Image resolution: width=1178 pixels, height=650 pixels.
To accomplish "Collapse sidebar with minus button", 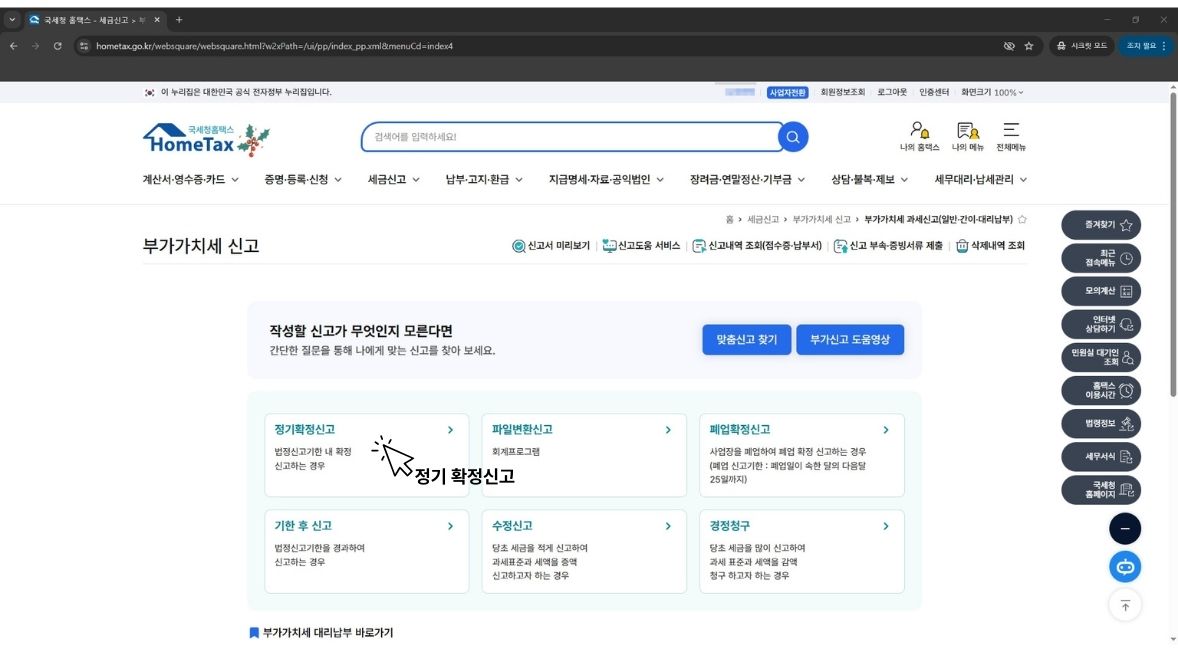I will tap(1125, 528).
